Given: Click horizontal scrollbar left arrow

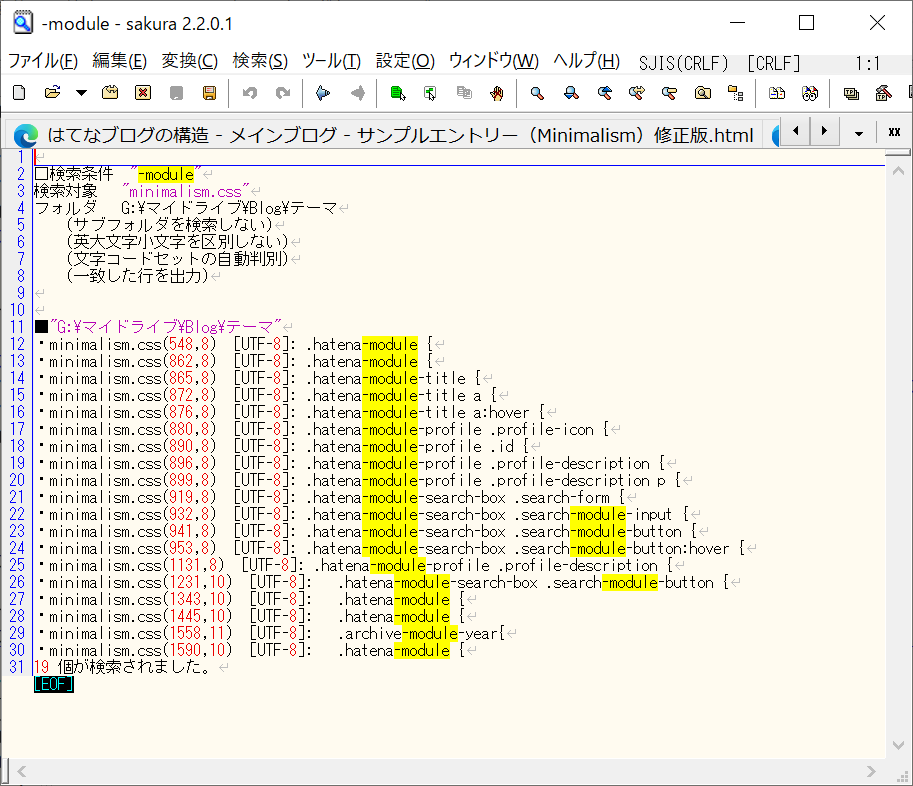Looking at the screenshot, I should tap(22, 772).
